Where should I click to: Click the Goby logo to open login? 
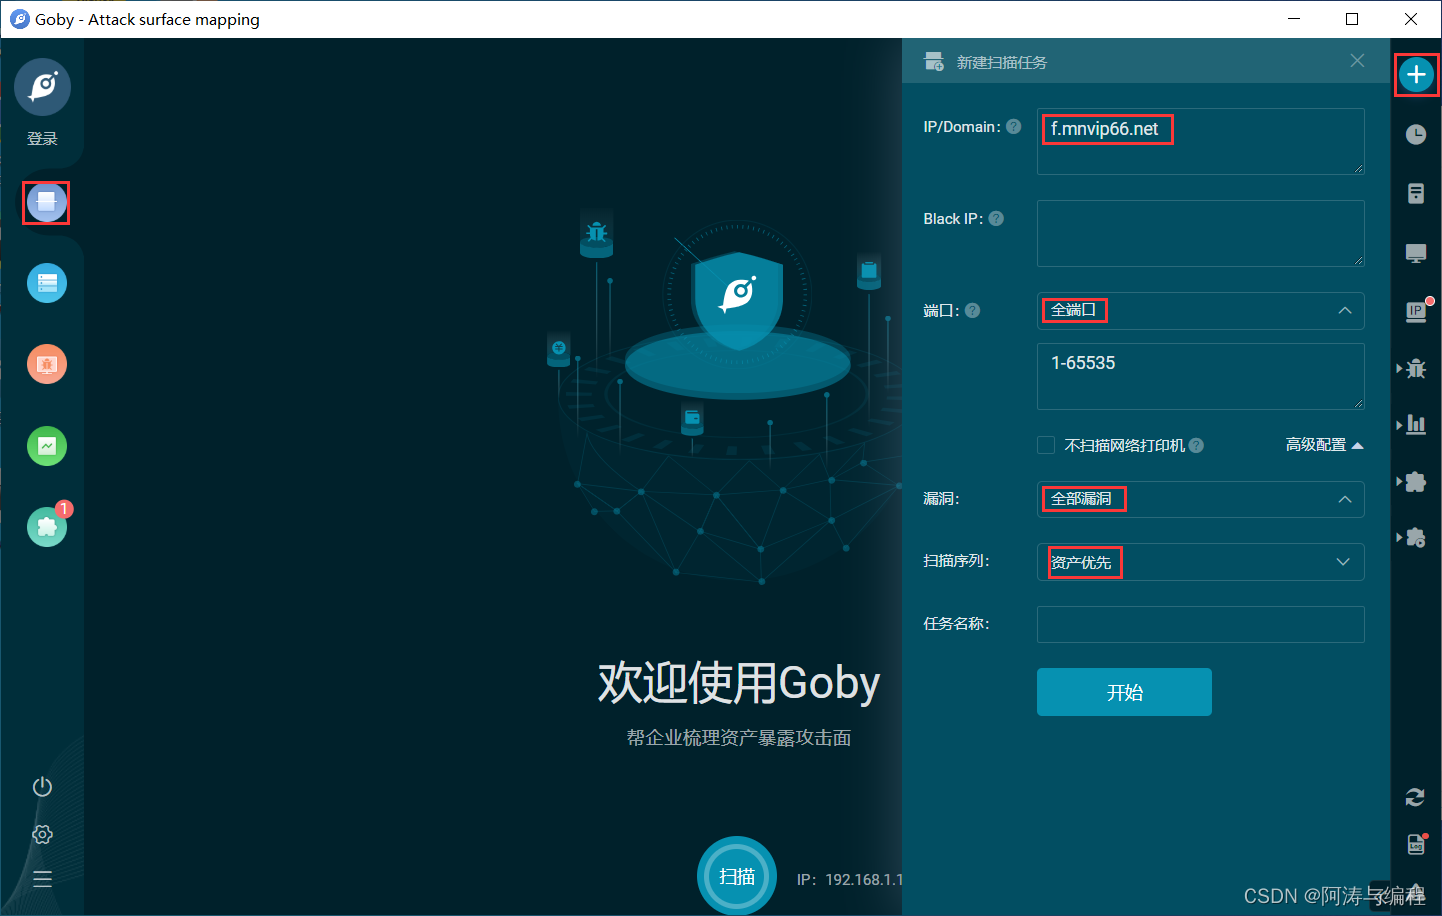click(x=44, y=87)
